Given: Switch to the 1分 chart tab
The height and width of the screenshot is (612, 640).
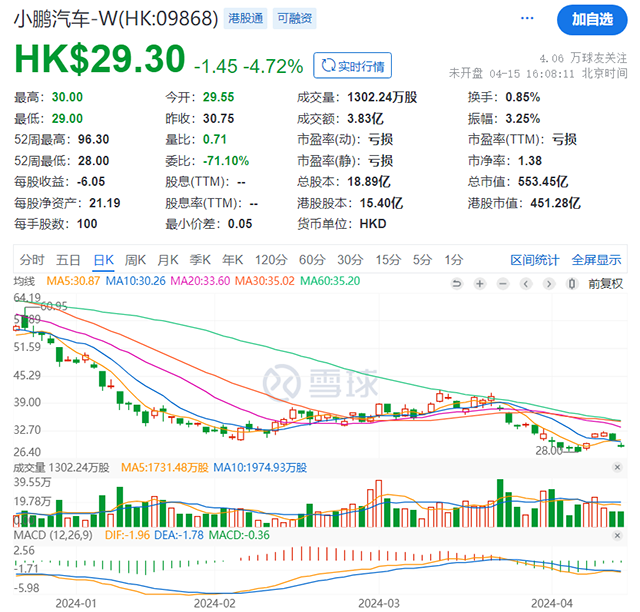Looking at the screenshot, I should 453,260.
